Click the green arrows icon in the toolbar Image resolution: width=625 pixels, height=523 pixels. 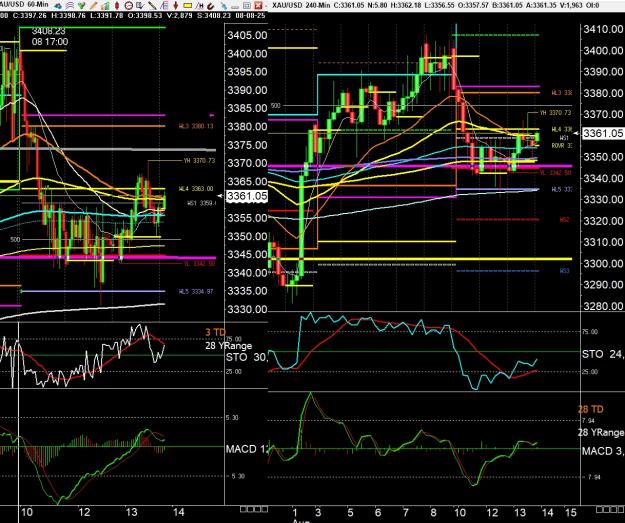81,6
